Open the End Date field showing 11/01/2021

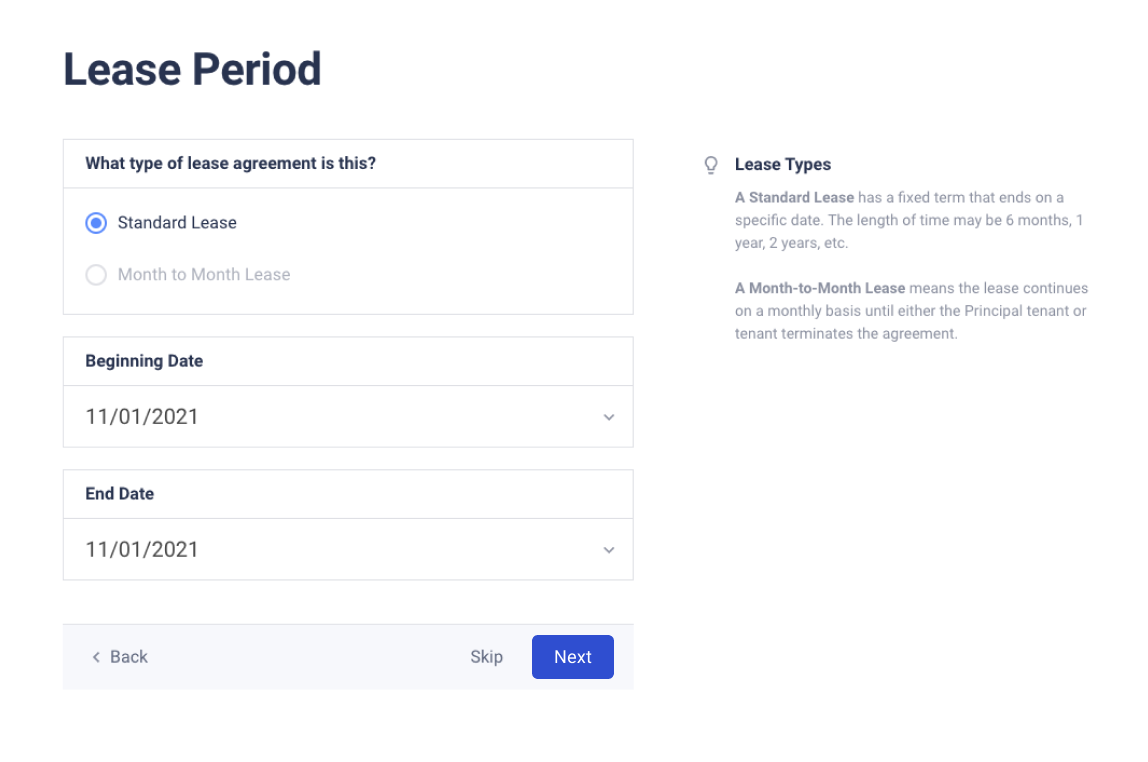coord(348,549)
